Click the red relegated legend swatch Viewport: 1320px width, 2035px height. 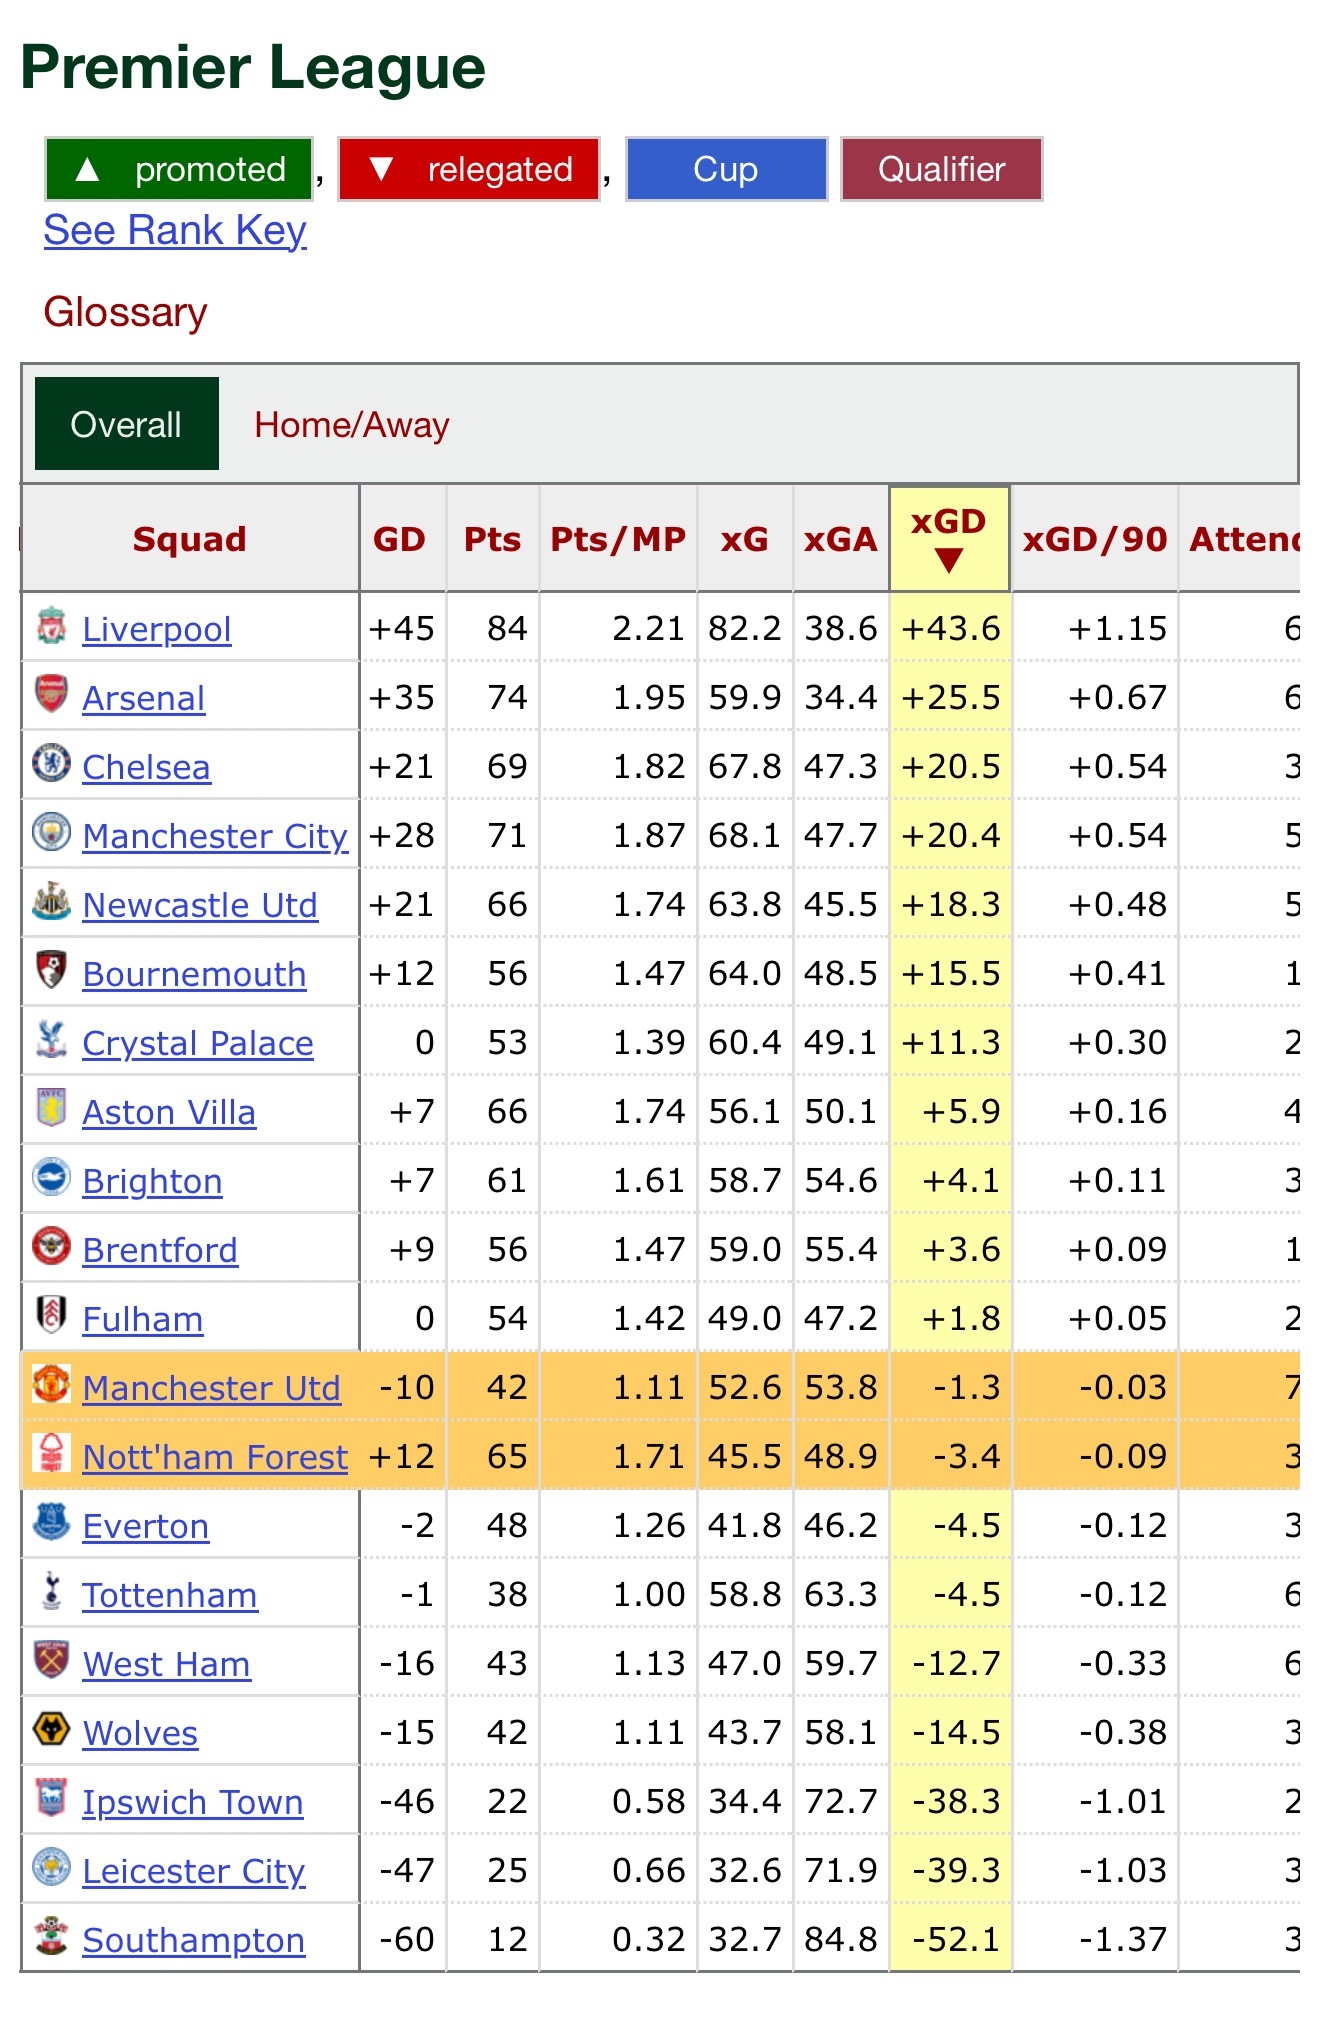tap(469, 169)
